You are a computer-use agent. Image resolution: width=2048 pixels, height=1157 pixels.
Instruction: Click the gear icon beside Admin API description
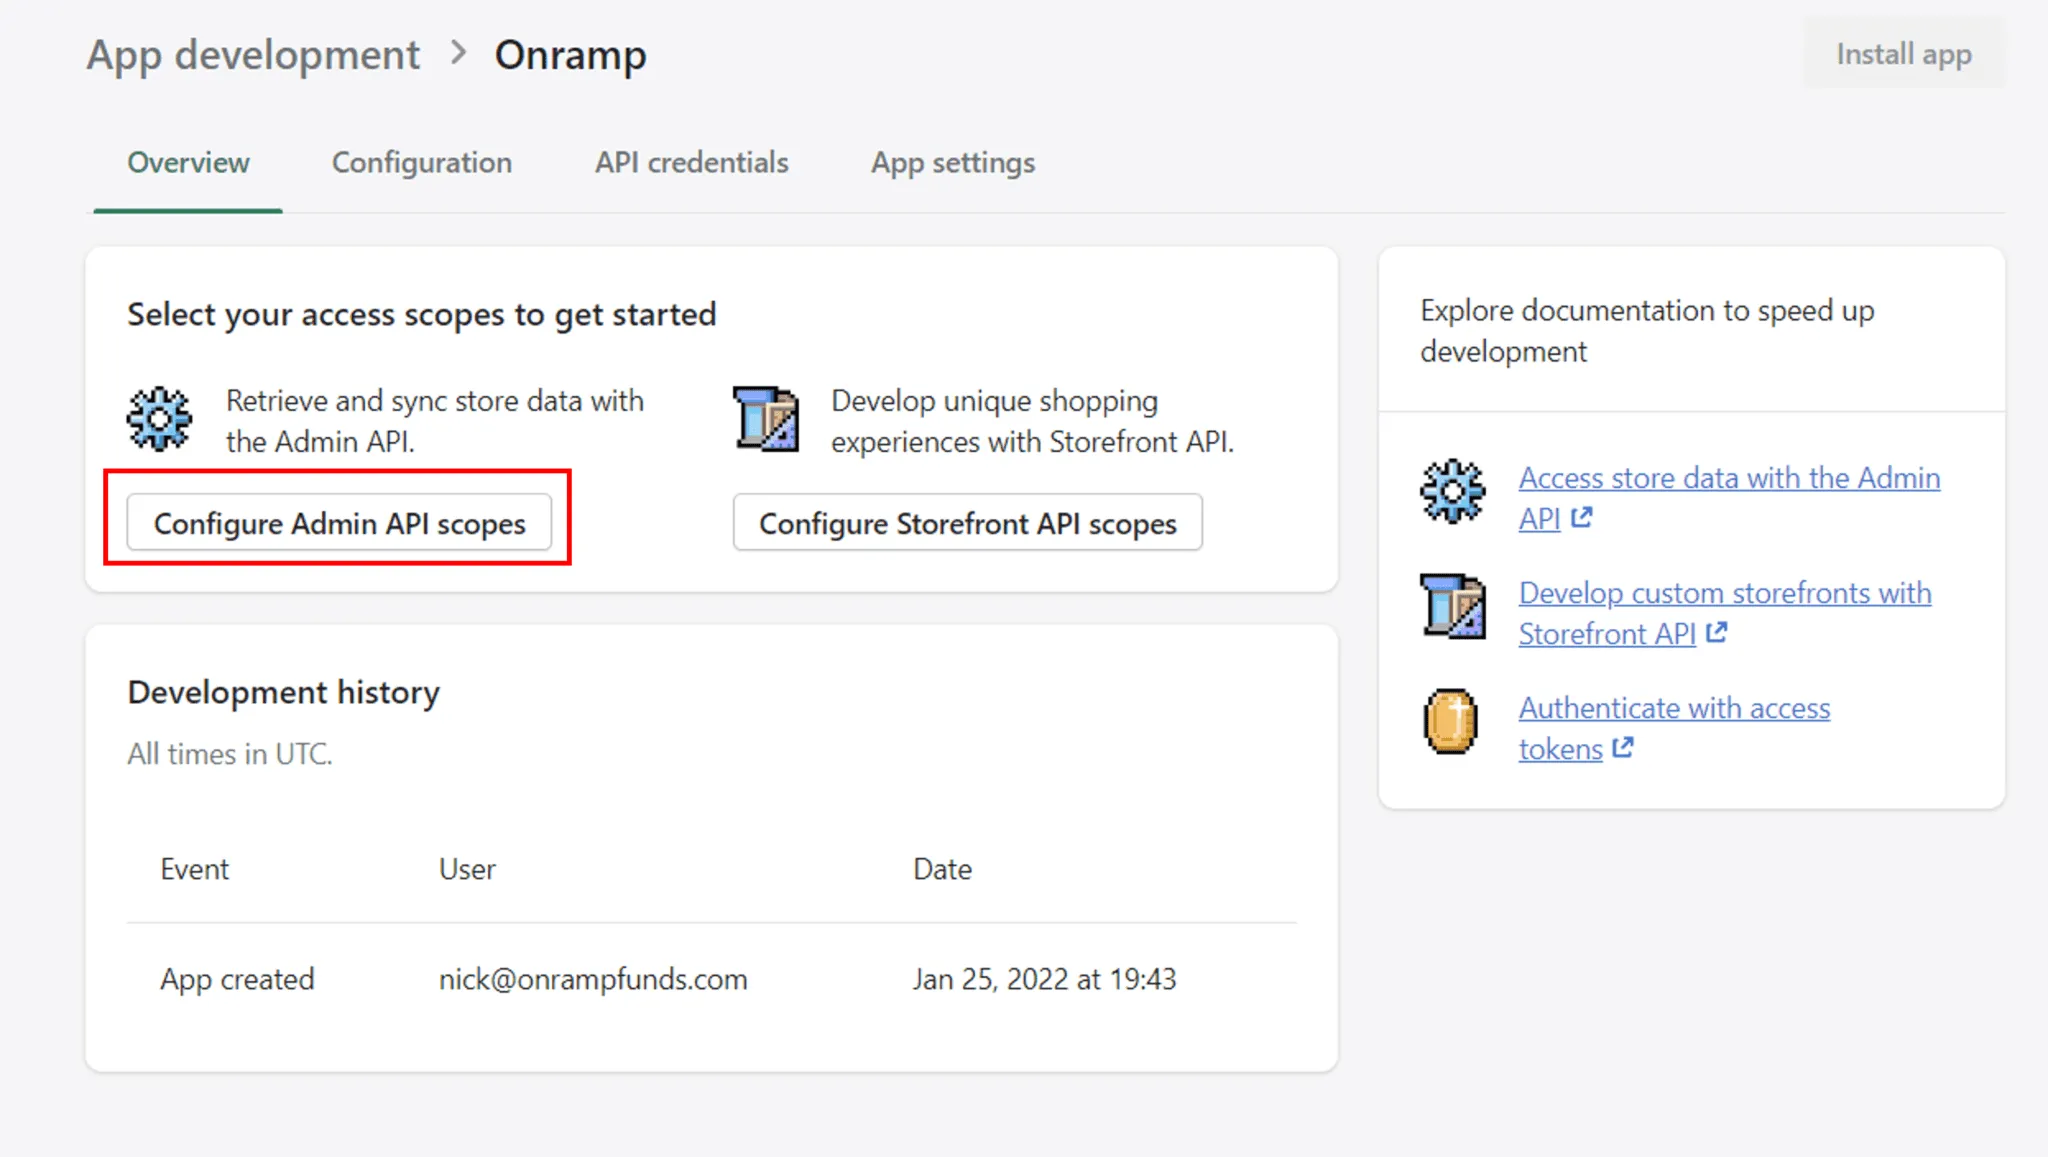click(159, 419)
